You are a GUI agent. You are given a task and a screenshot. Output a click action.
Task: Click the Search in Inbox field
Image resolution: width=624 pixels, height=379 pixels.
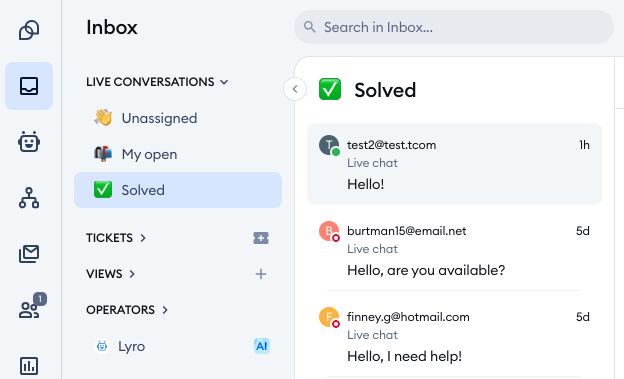[454, 27]
